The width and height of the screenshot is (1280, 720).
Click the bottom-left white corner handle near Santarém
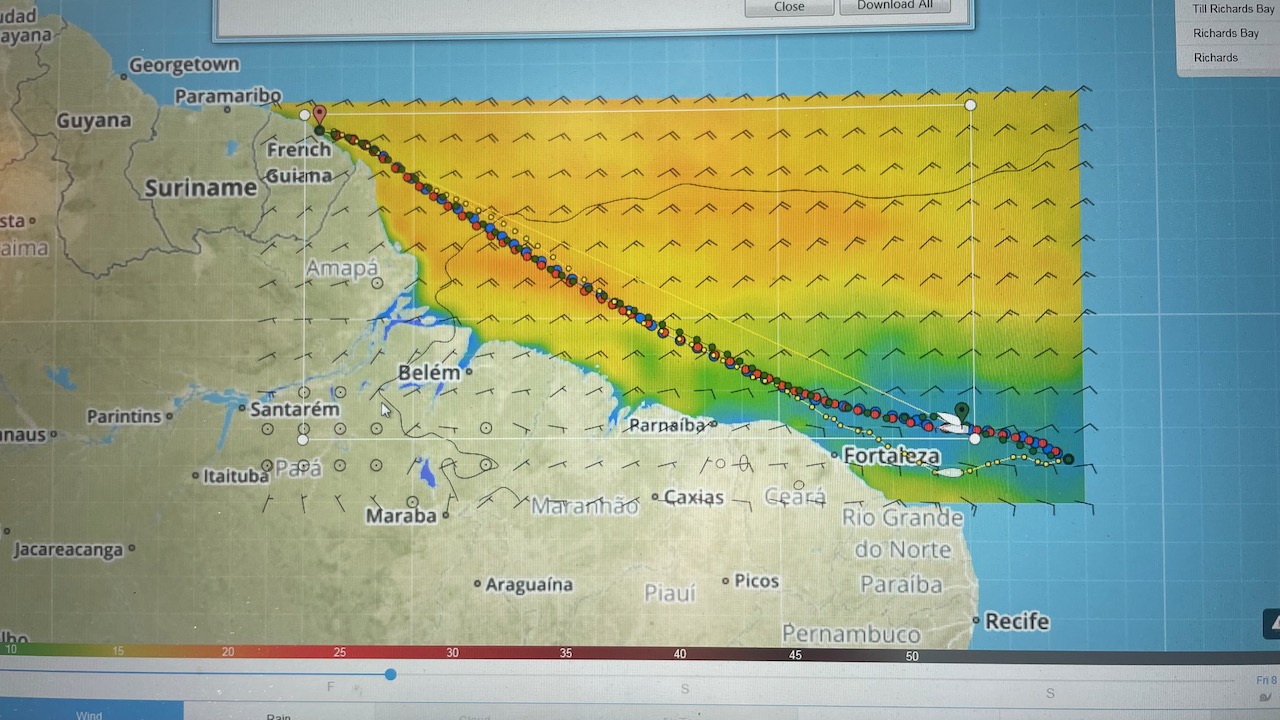[x=303, y=439]
